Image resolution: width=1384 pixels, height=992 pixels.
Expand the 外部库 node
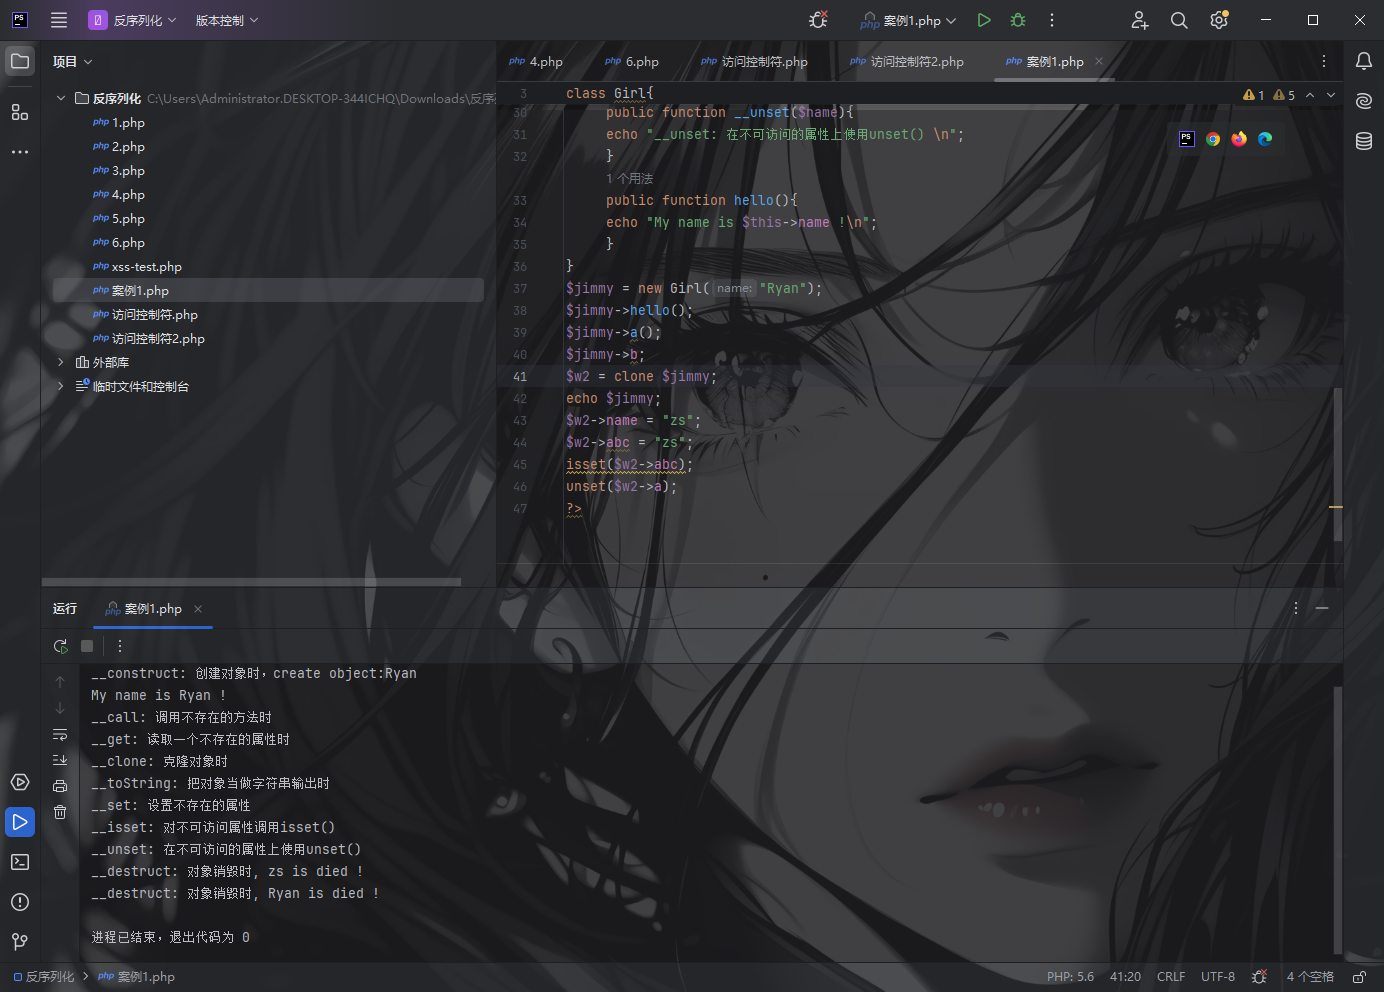tap(61, 362)
